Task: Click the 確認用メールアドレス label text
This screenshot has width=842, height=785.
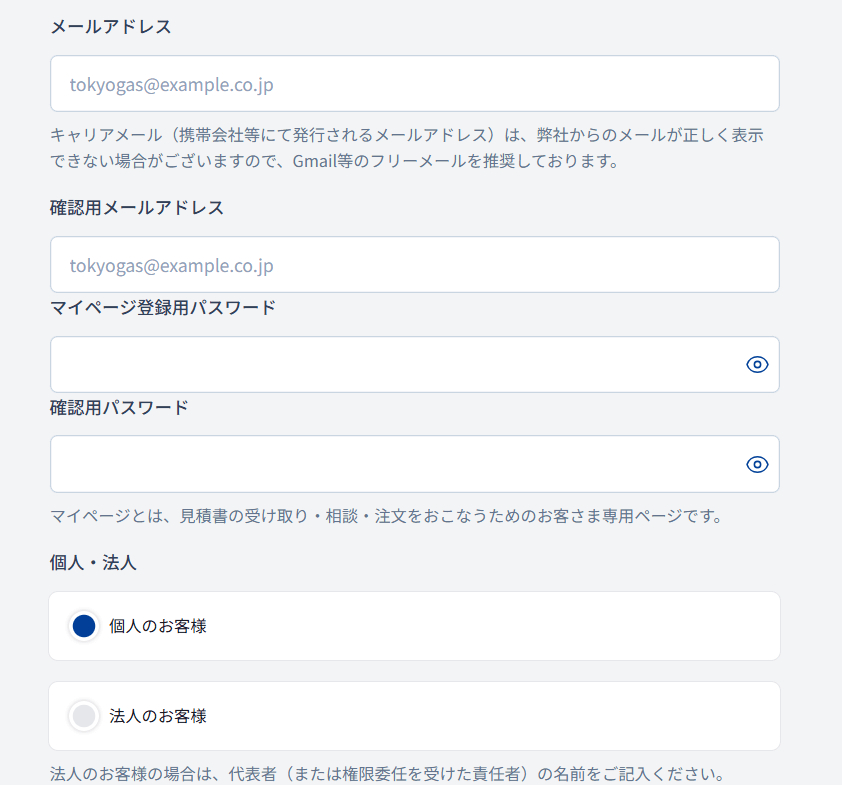Action: (x=137, y=208)
